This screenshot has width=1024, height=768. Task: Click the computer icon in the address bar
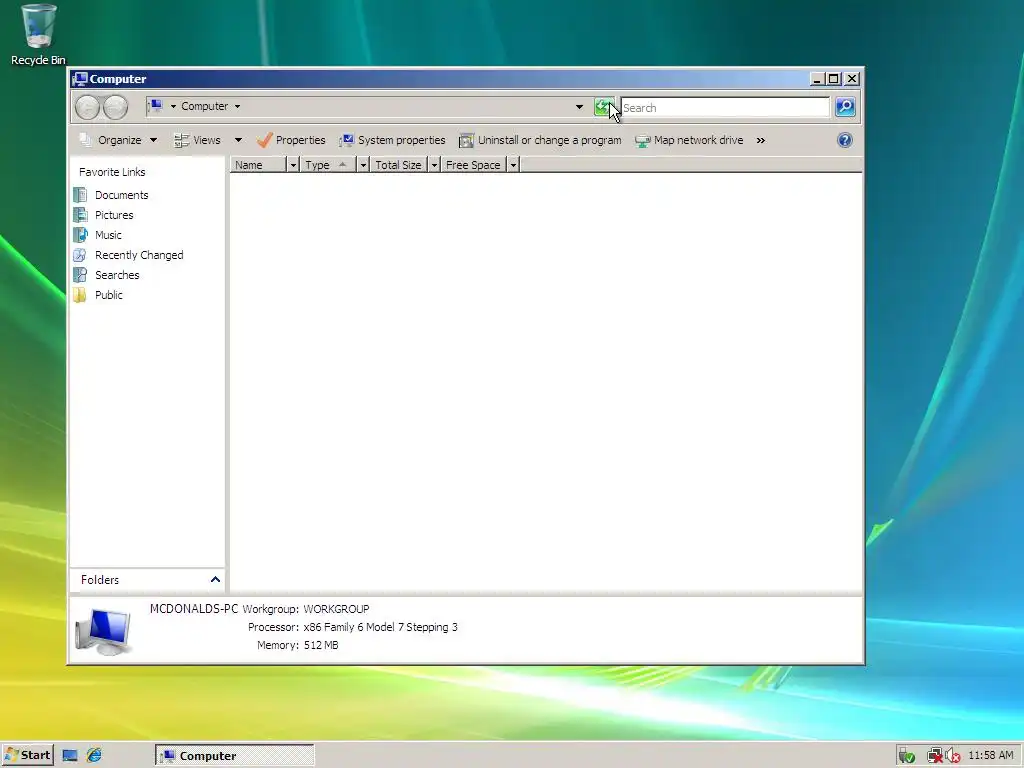[155, 106]
